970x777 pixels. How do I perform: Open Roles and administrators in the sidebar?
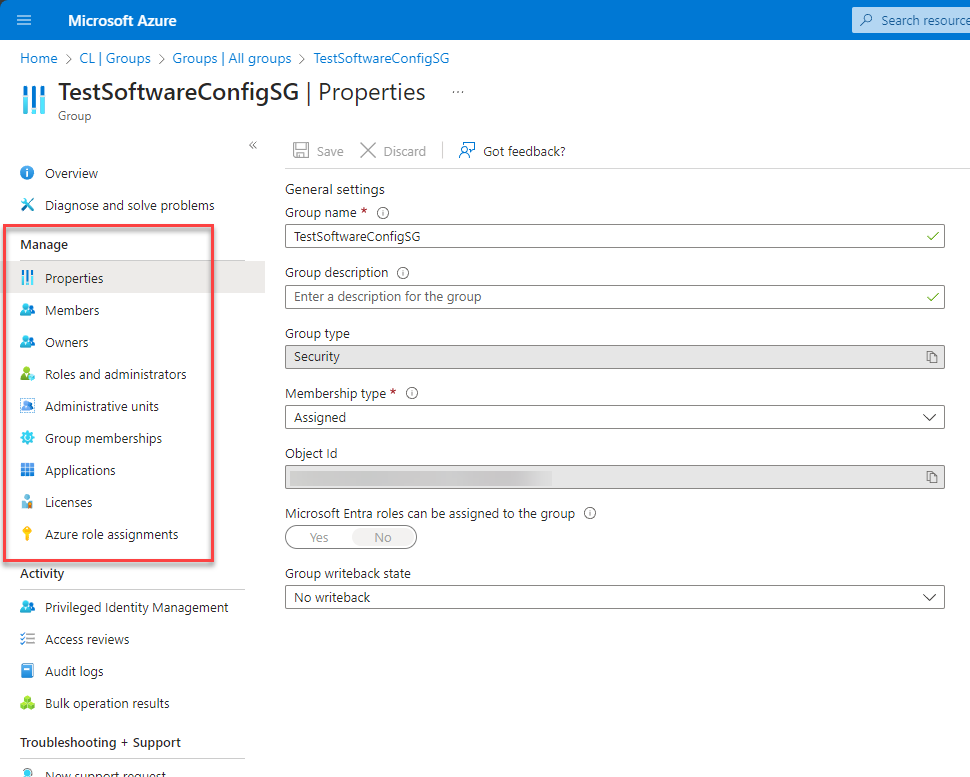coord(116,374)
